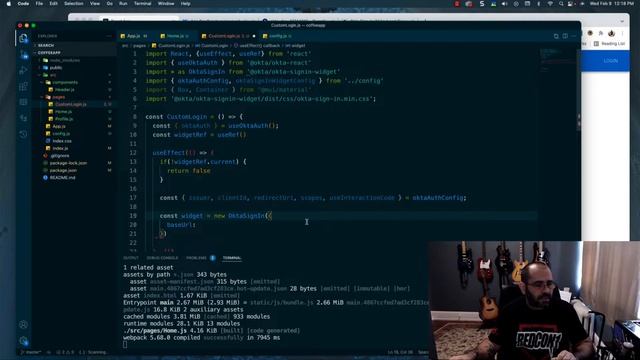Collapse the components folder

tap(74, 82)
